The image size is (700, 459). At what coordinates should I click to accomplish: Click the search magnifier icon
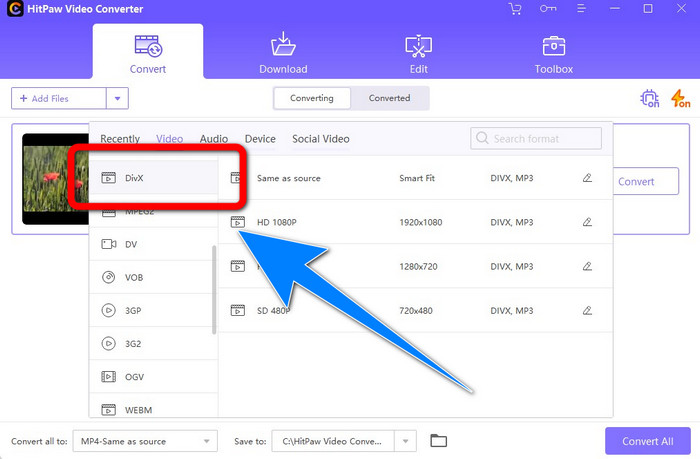pos(482,138)
